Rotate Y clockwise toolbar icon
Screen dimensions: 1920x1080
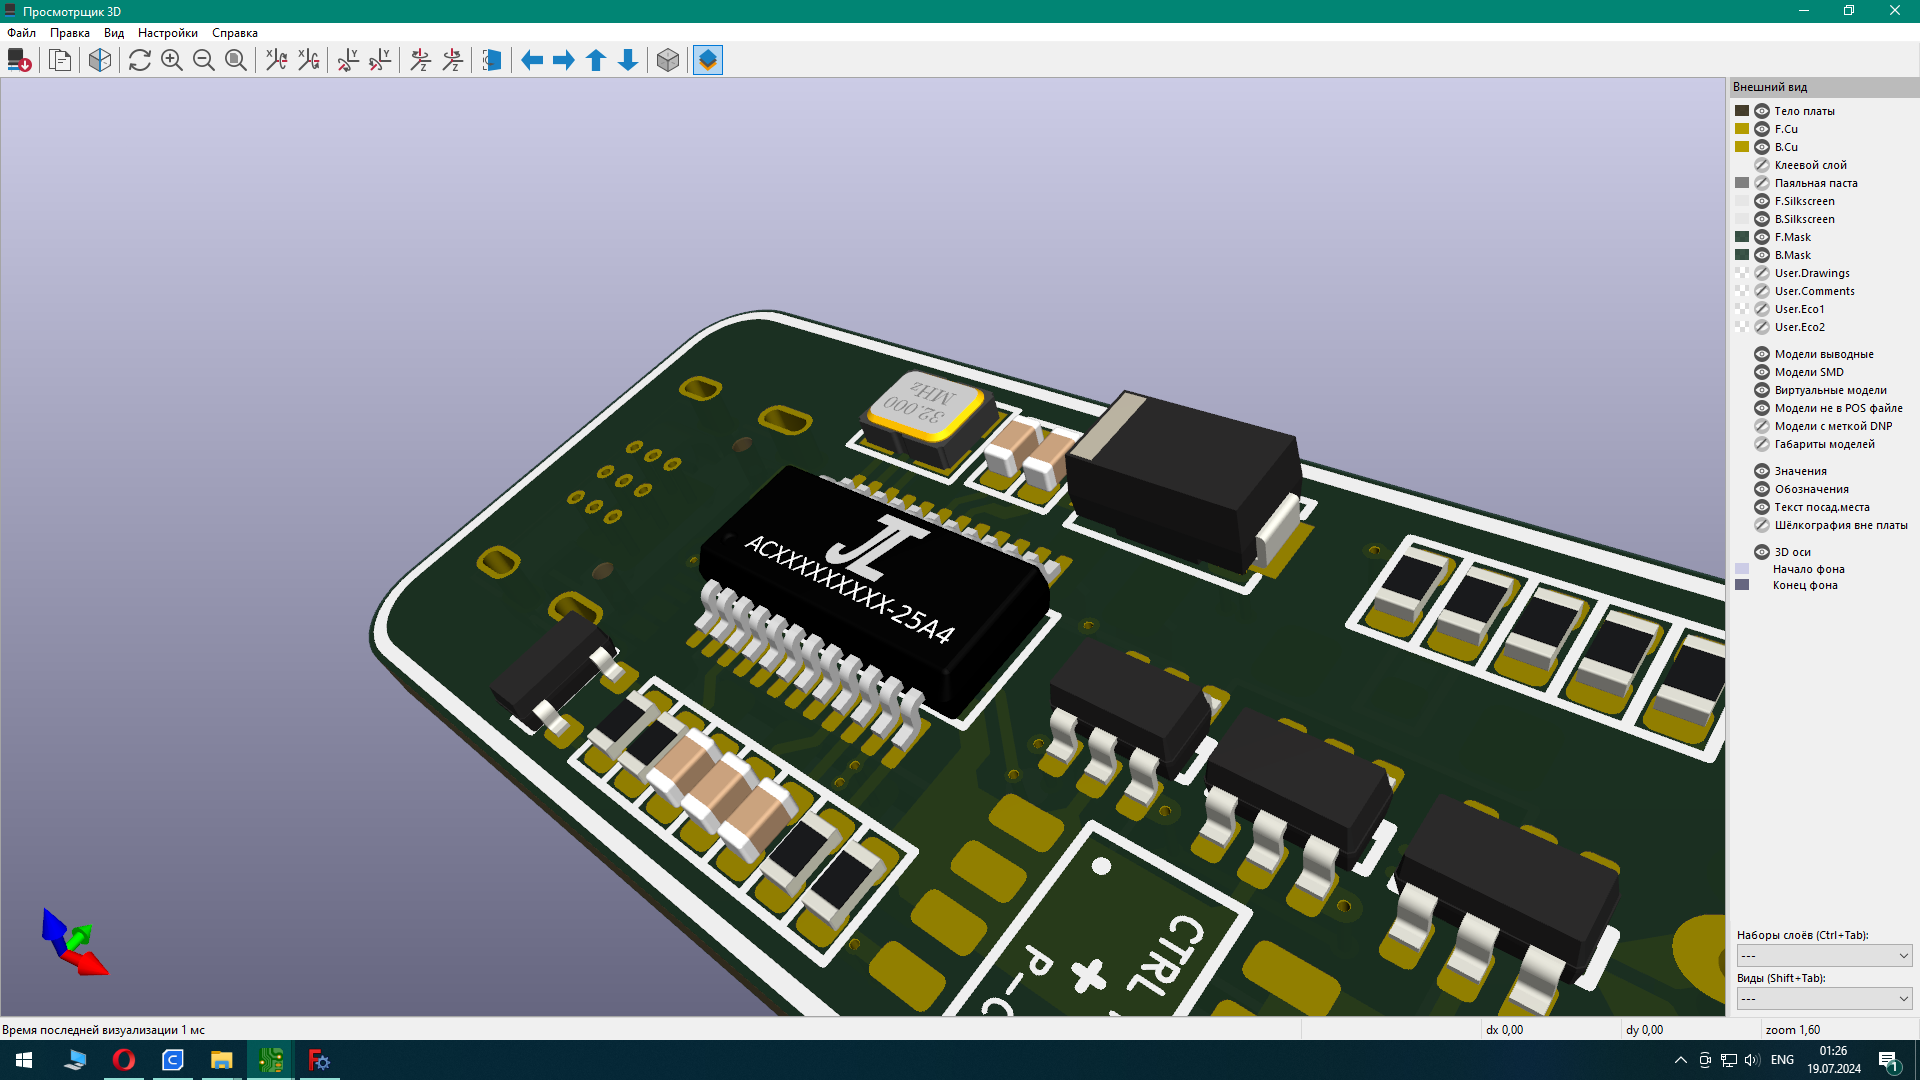(348, 60)
